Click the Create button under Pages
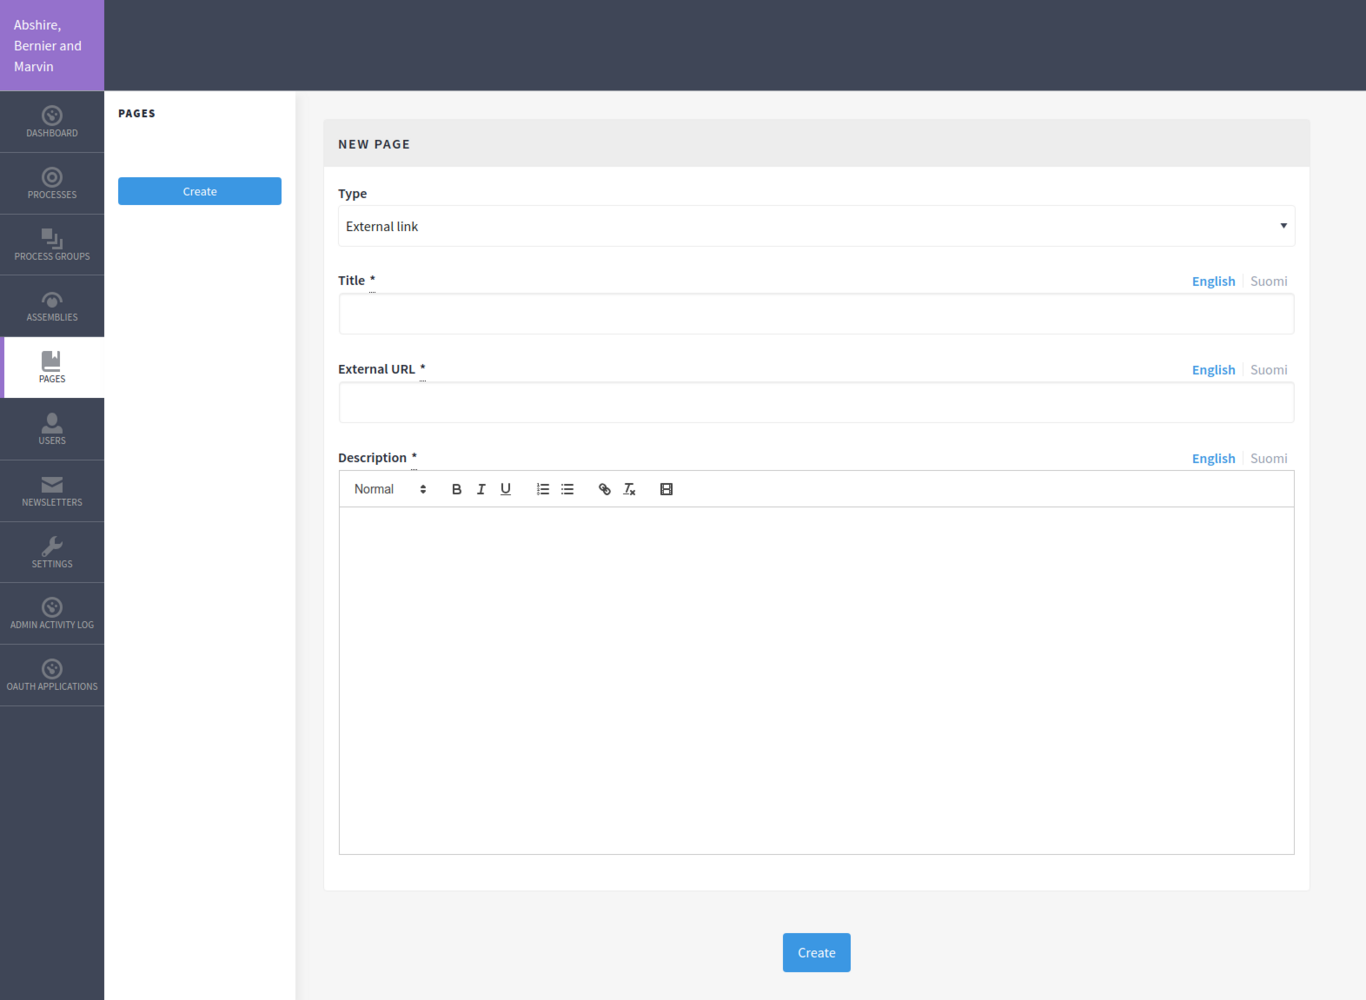Screen dimensions: 1366x1000 click(200, 191)
